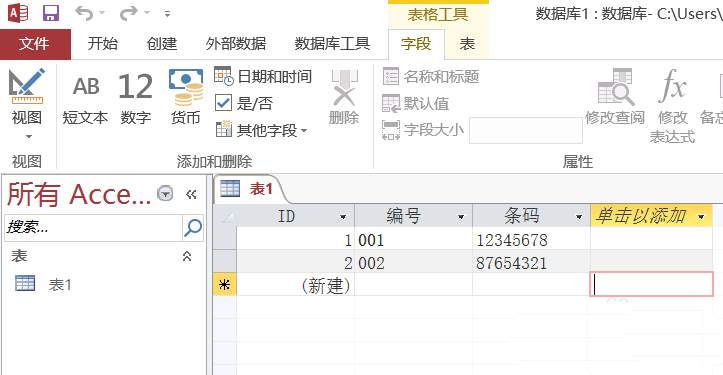The height and width of the screenshot is (375, 723).
Task: Select the 表 ribbon tab
Action: tap(467, 44)
